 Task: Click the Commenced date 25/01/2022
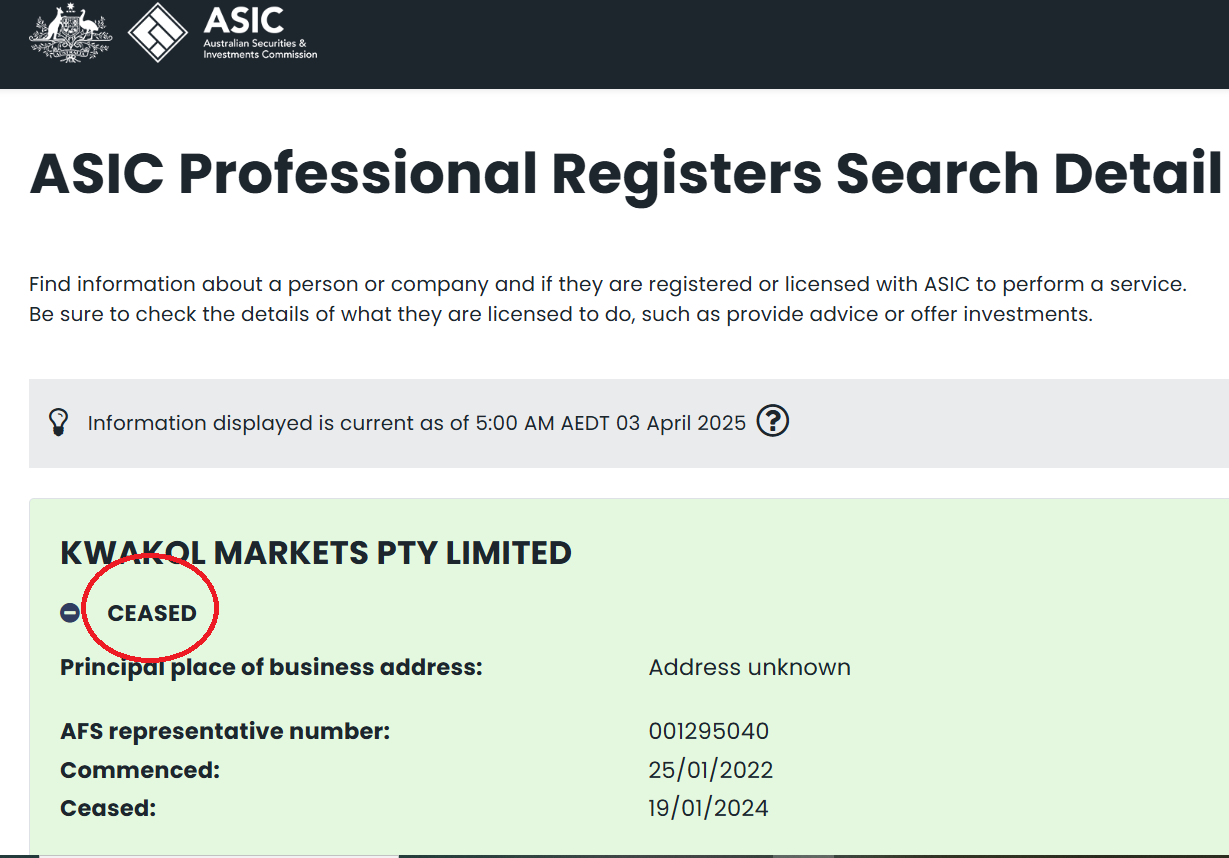coord(711,770)
